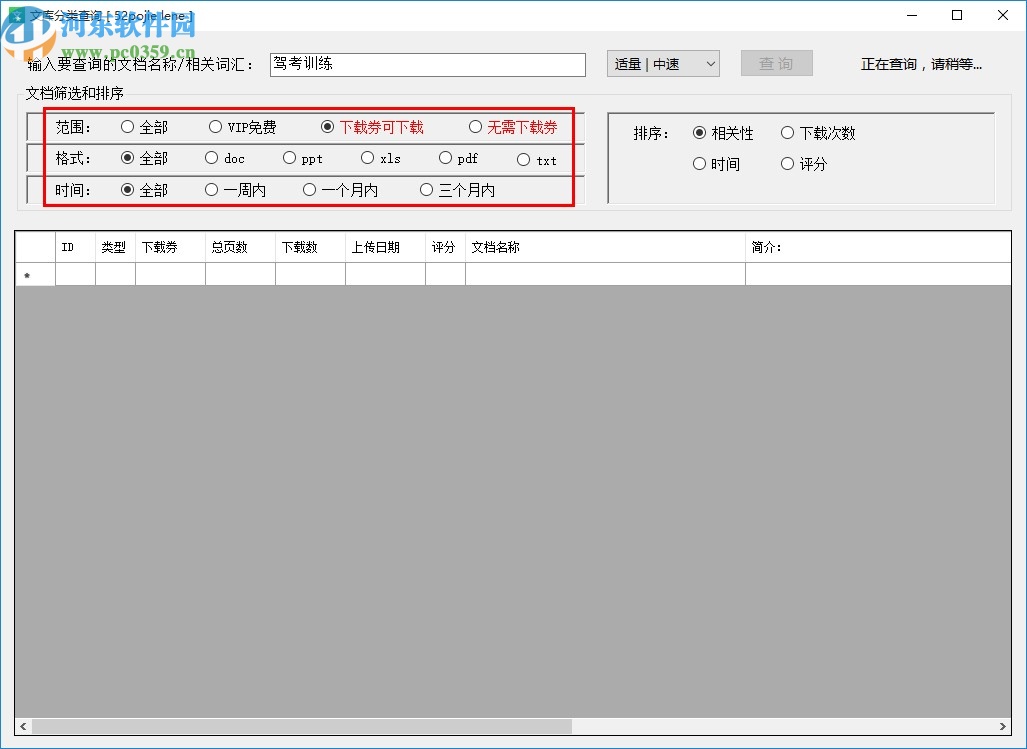
Task: Click horizontal scrollbar right arrow
Action: tap(1003, 726)
